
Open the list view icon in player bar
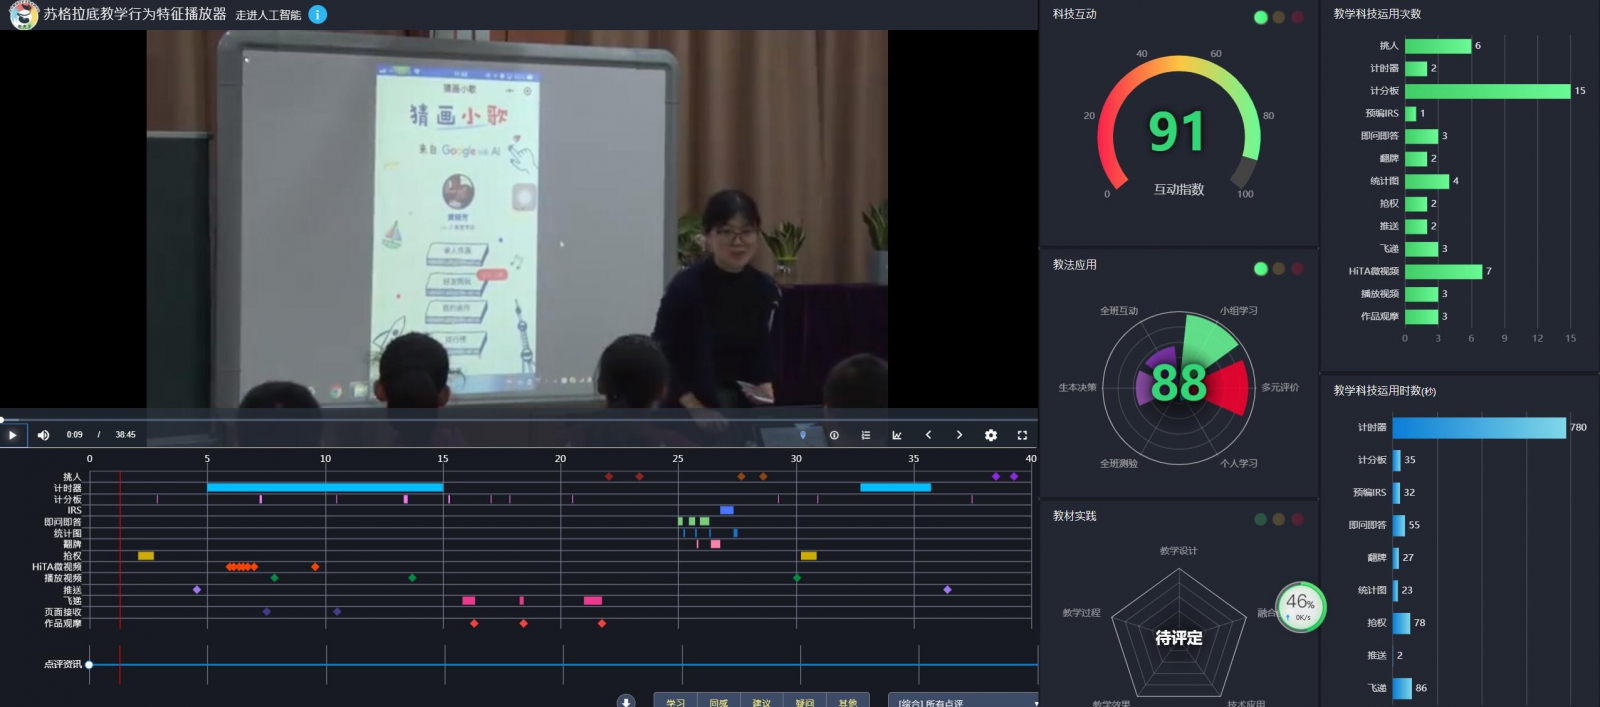point(866,435)
